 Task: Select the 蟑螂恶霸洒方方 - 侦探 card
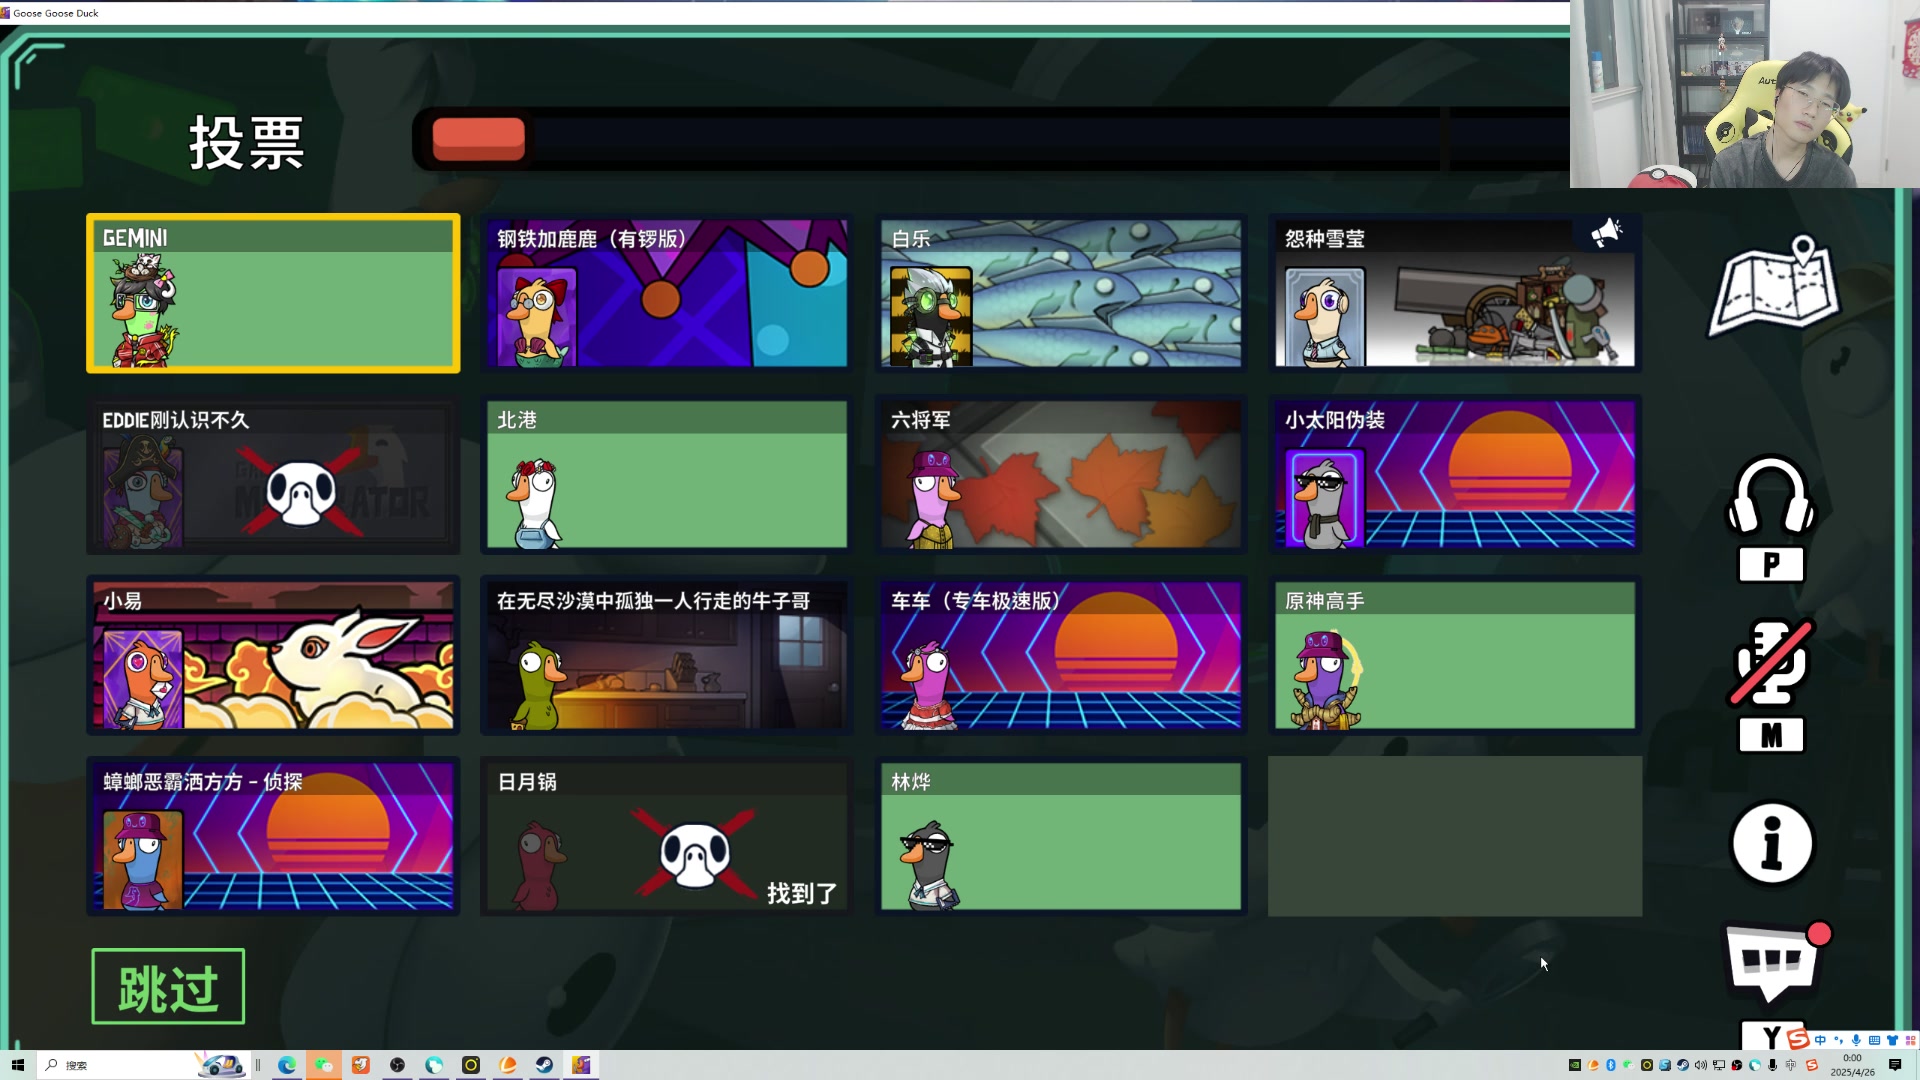273,836
